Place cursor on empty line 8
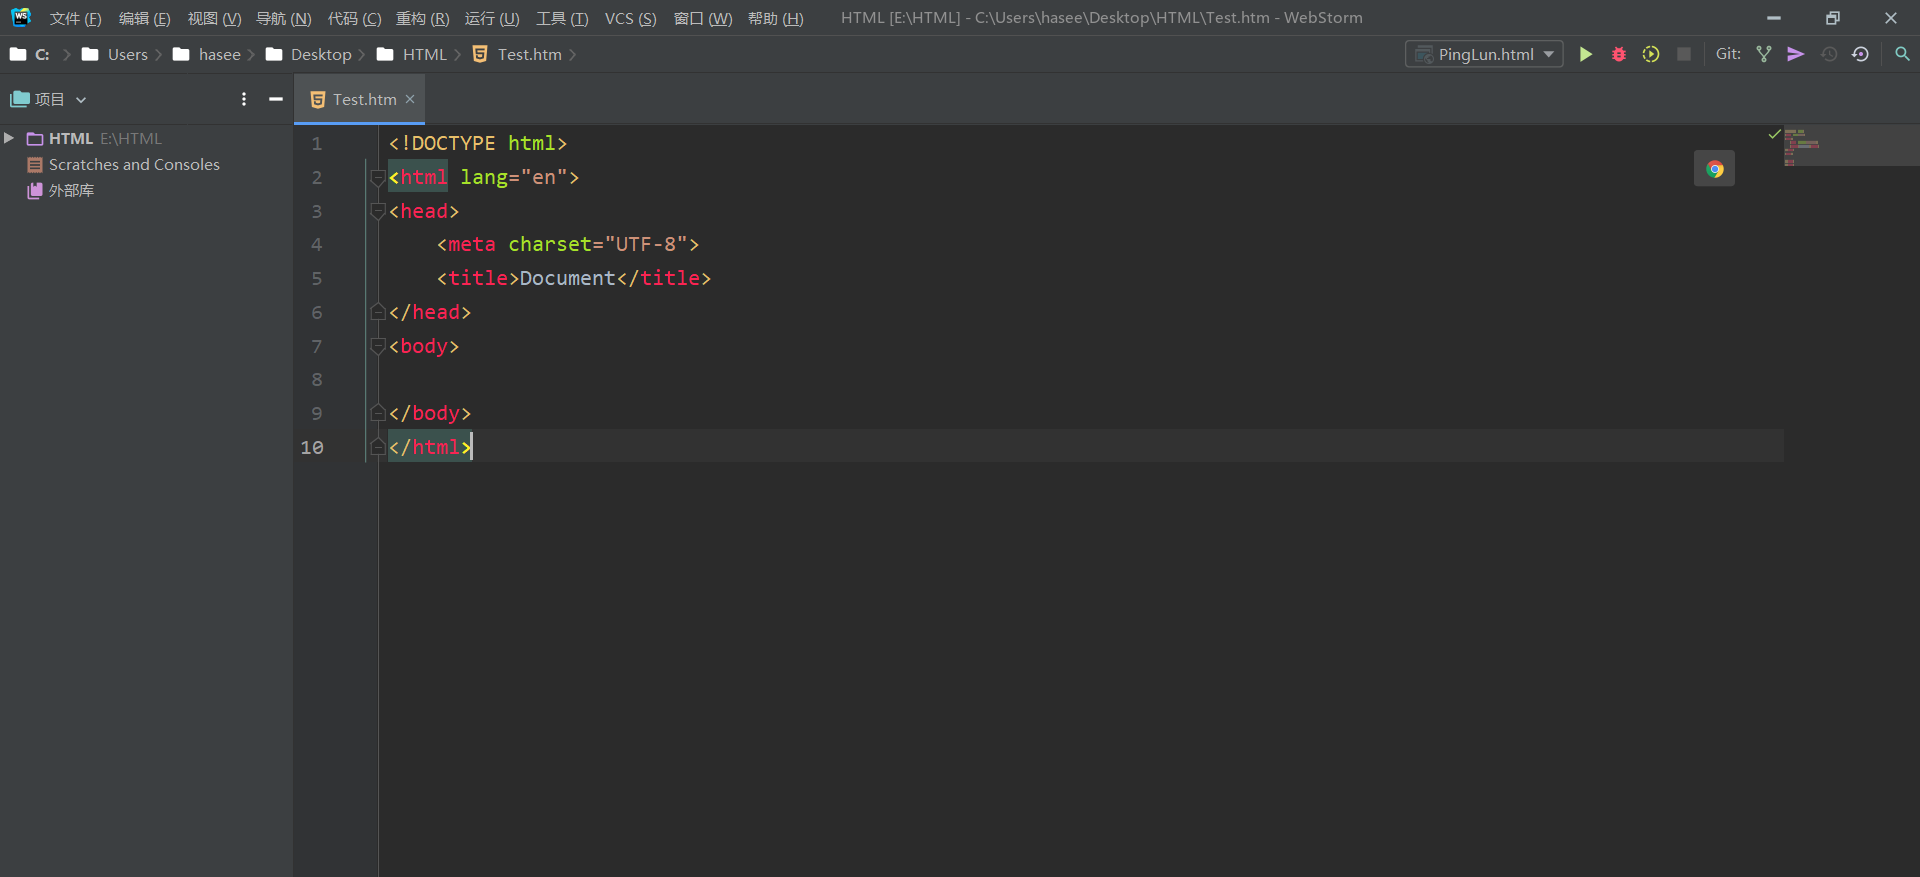 (1080, 380)
